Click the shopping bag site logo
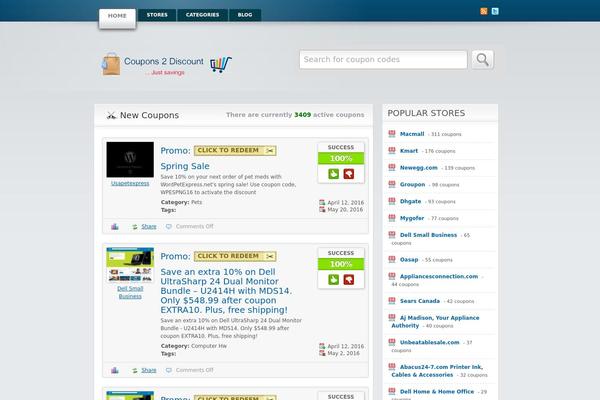The image size is (600, 400). 111,64
